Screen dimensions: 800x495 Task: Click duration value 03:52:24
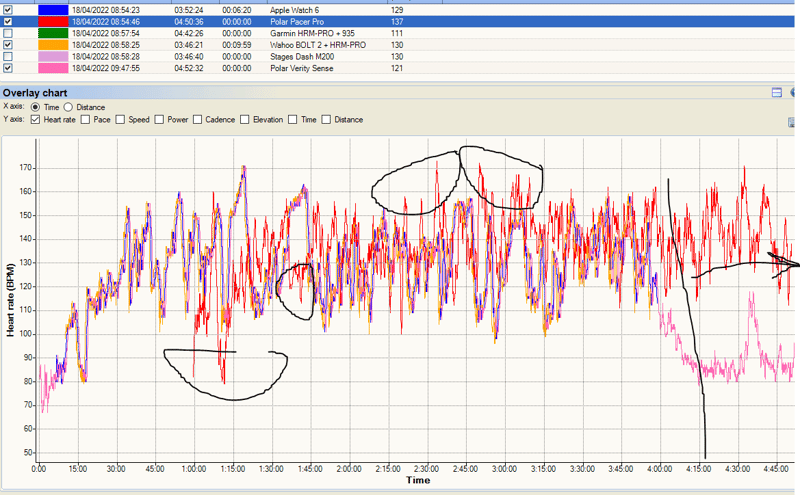[x=189, y=10]
